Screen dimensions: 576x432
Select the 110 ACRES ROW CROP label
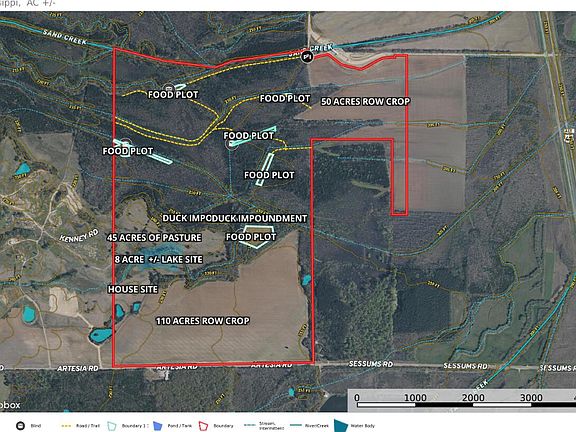click(203, 321)
